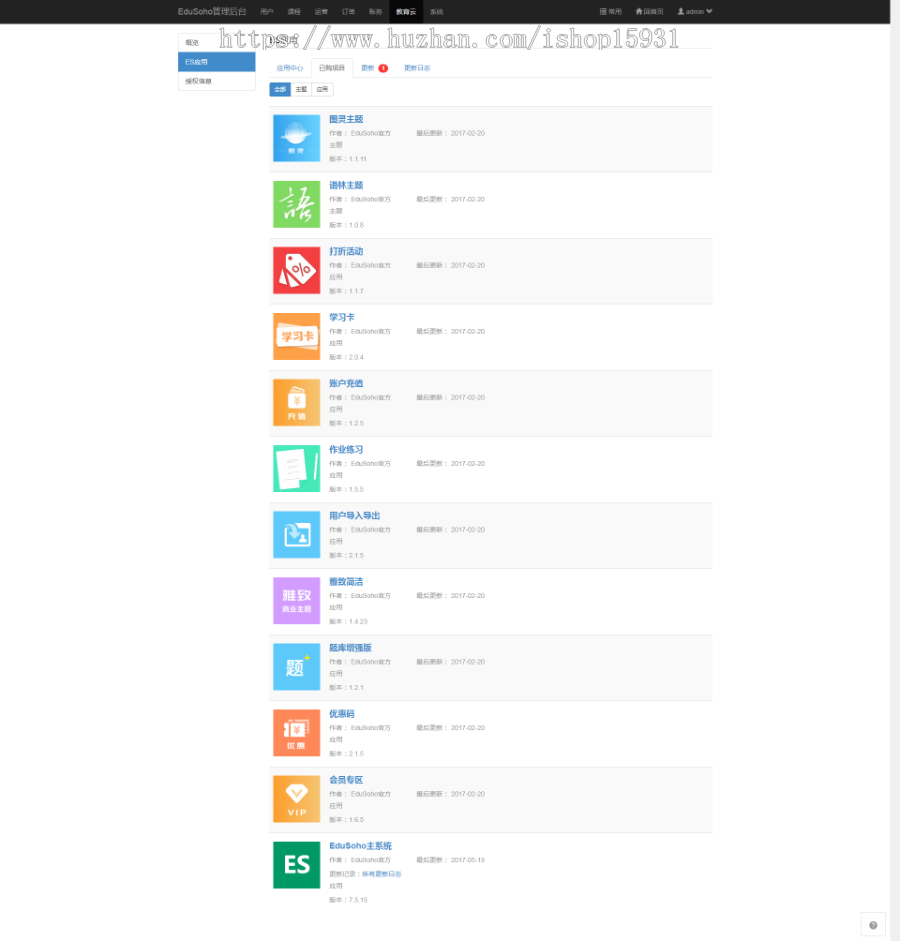Click the green 语林主题 icon
Screen dimensions: 900x941
click(296, 204)
